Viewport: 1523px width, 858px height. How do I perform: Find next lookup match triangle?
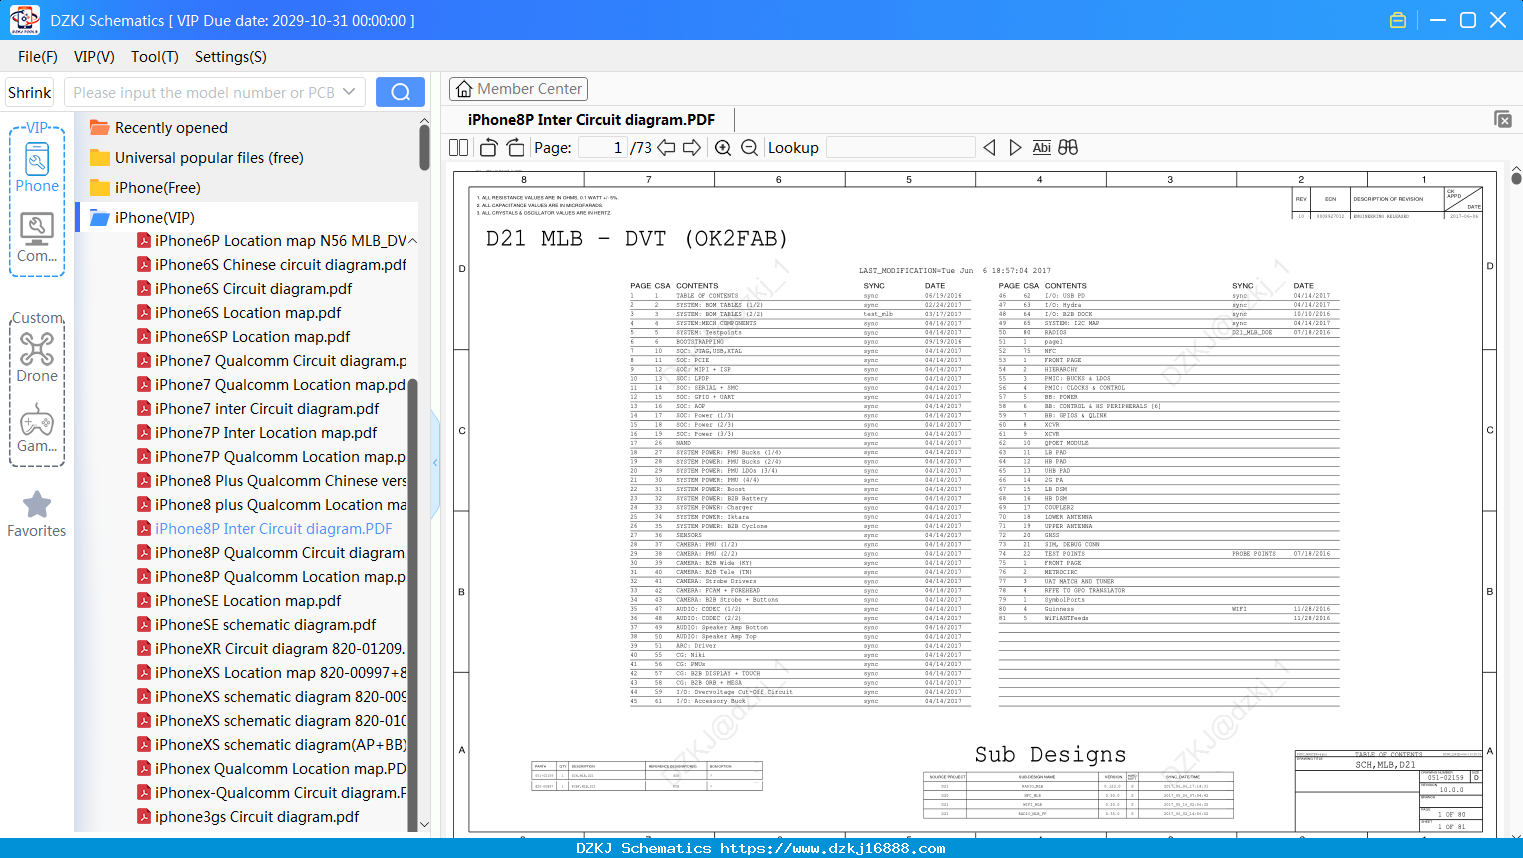pos(1015,148)
